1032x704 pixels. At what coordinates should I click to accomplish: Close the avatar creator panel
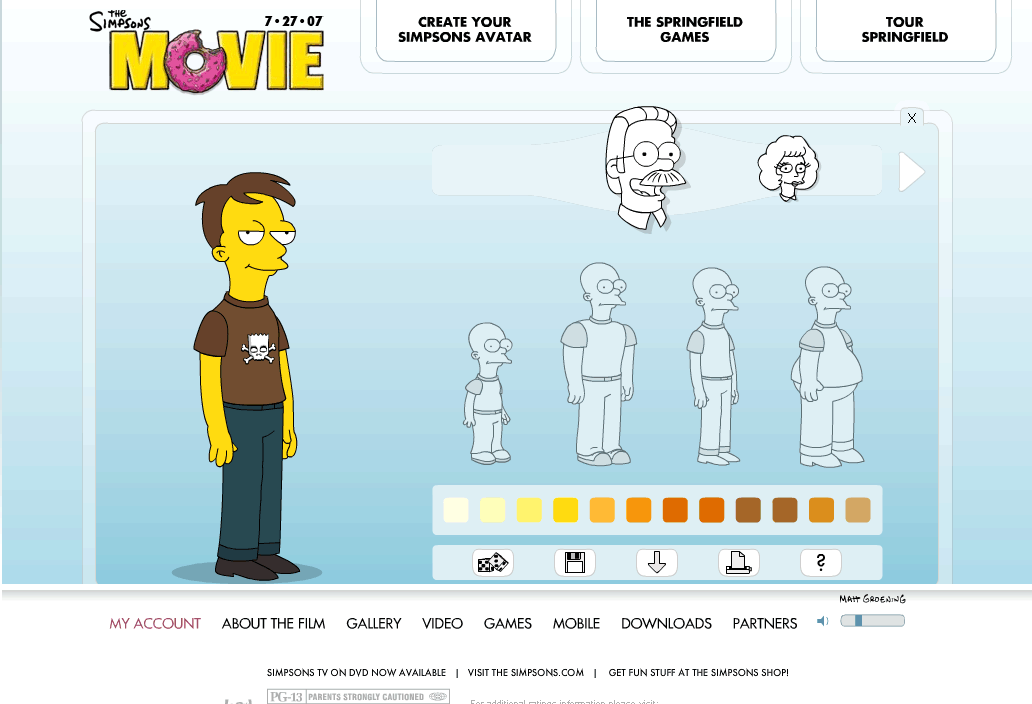(x=911, y=118)
